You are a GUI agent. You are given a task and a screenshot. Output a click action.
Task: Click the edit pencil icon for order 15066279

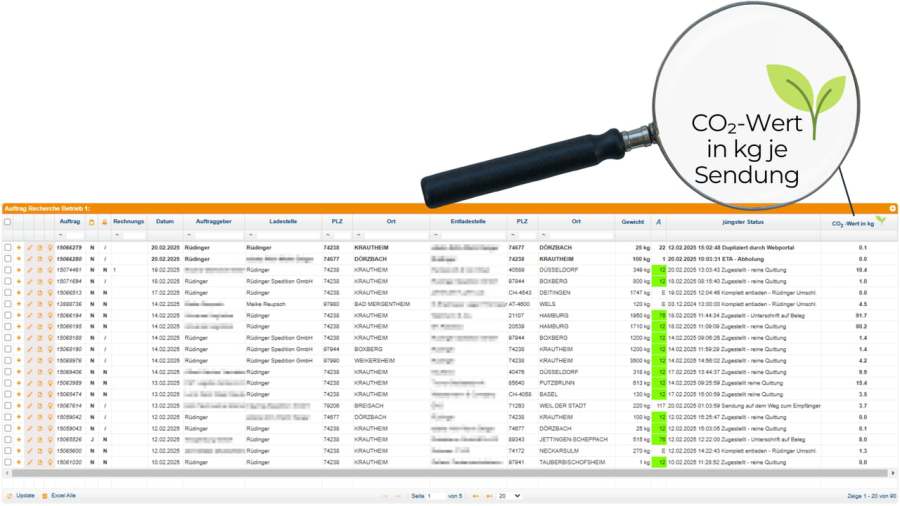click(x=29, y=247)
